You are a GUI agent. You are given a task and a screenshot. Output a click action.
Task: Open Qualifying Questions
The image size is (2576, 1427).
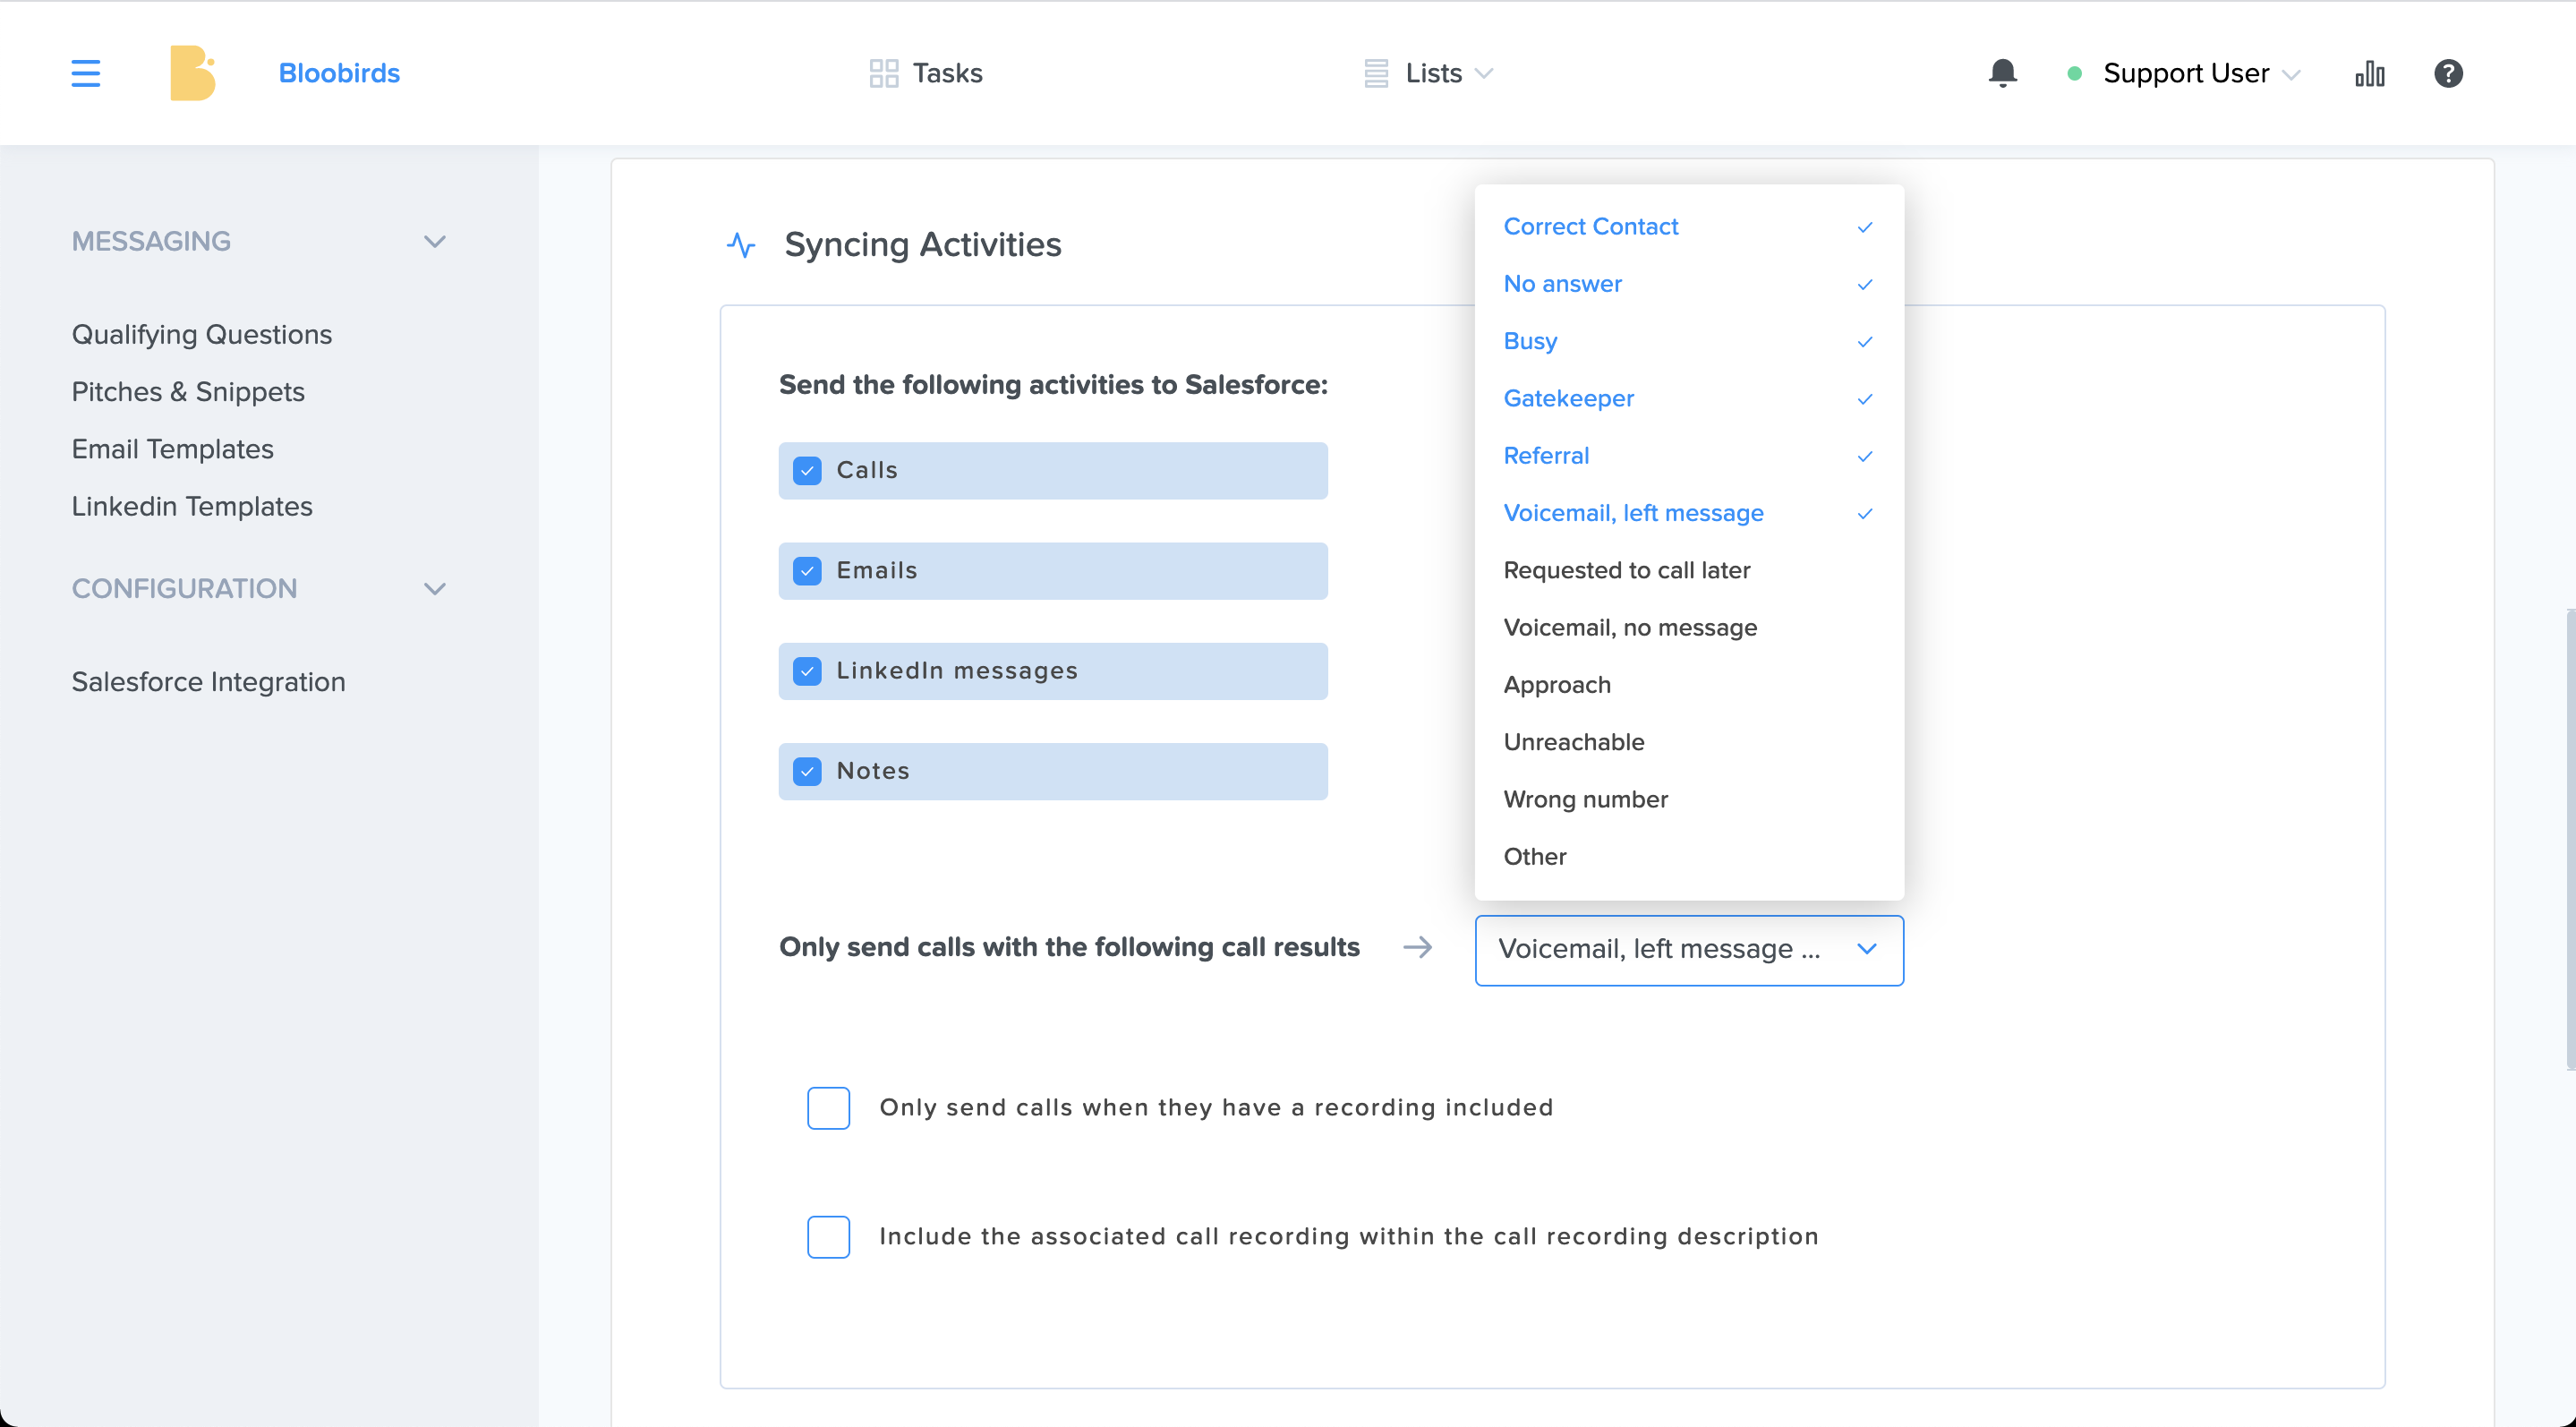click(x=202, y=334)
